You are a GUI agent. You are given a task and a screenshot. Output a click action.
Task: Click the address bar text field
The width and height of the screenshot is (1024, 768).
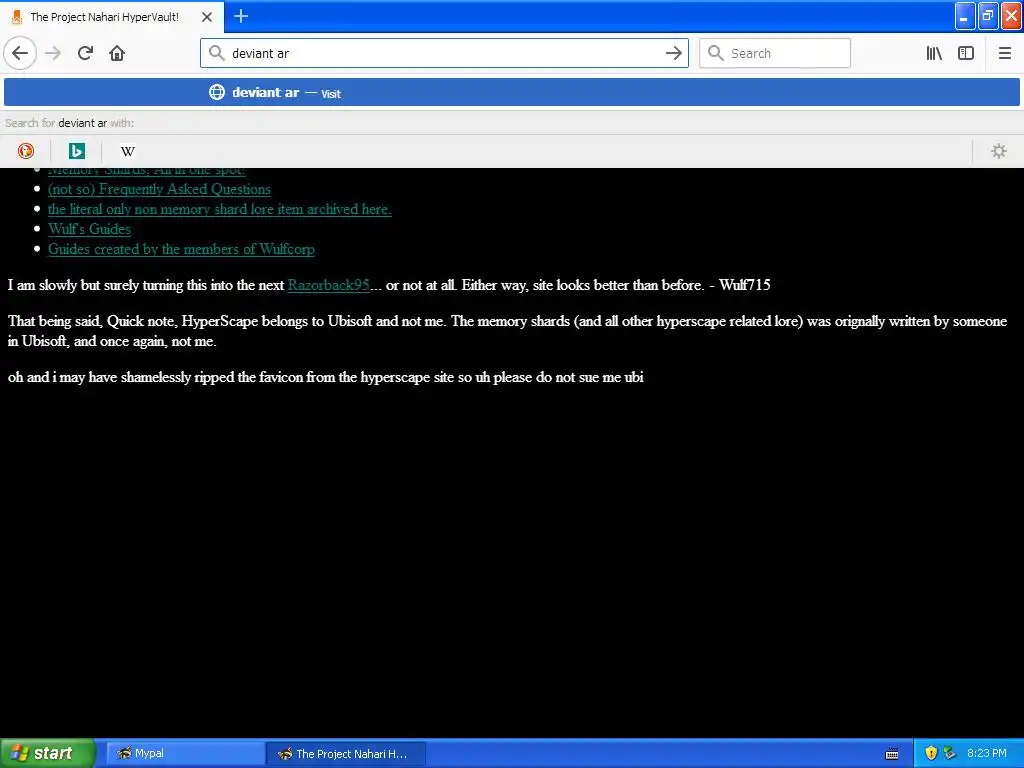pos(444,54)
